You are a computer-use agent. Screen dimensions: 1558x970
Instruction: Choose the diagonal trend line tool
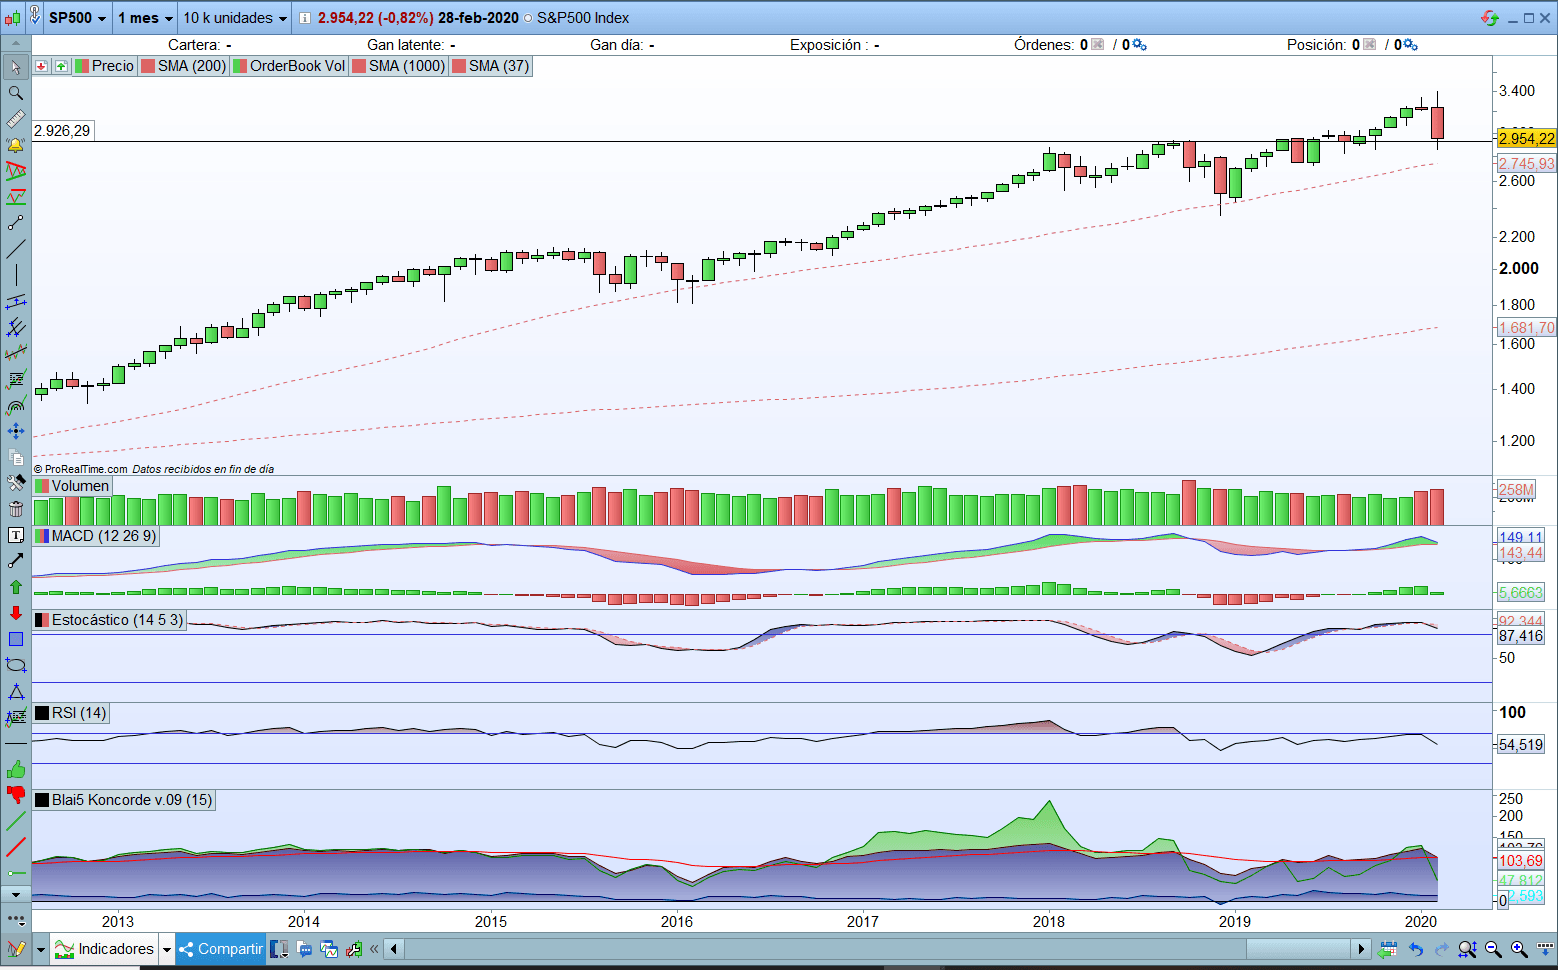pos(15,249)
